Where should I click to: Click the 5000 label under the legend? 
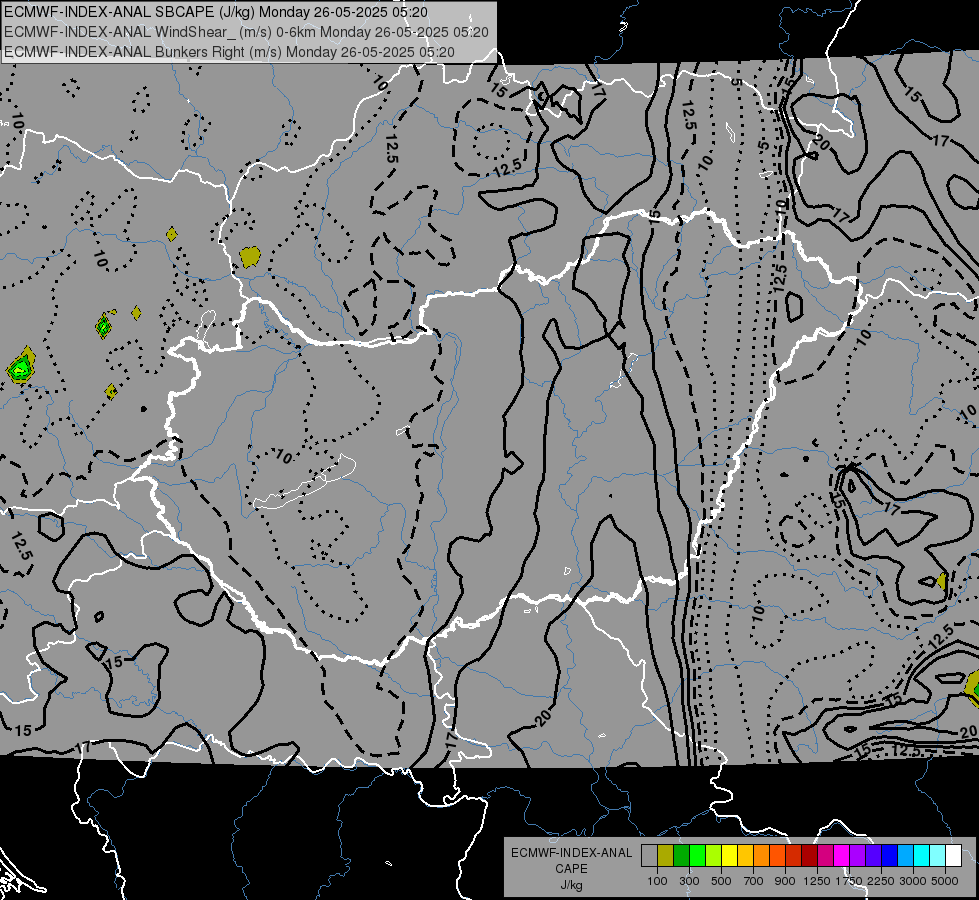point(945,881)
